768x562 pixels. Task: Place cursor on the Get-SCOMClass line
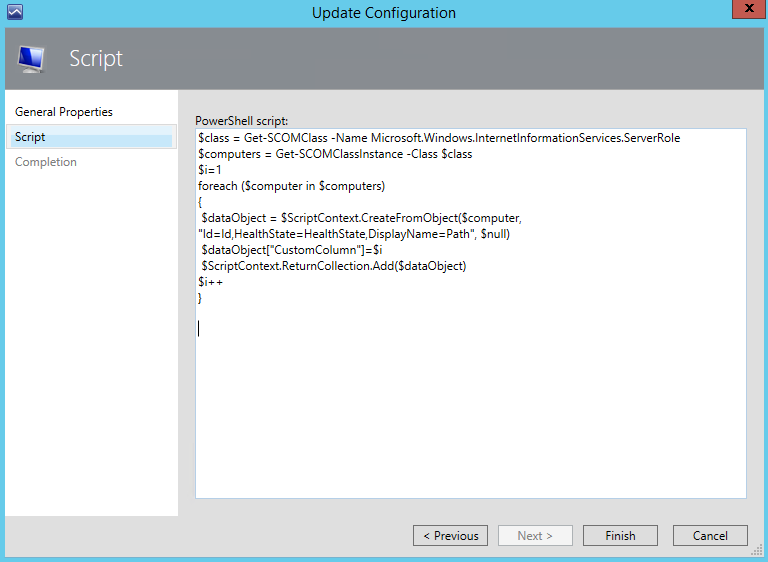pyautogui.click(x=438, y=138)
